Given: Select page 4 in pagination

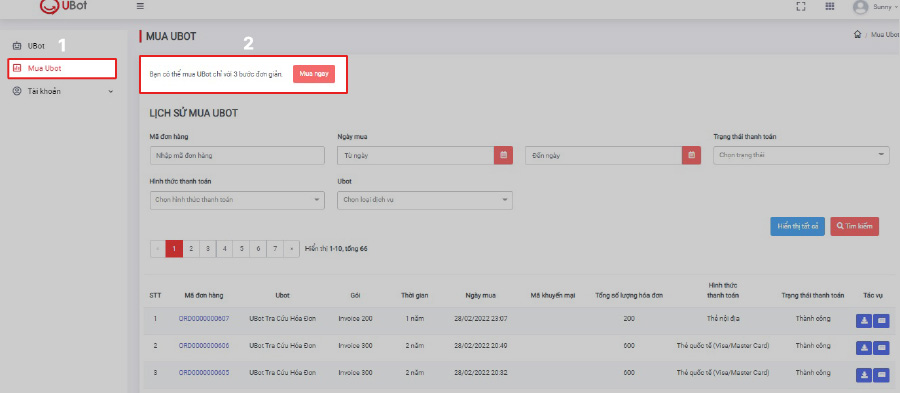Looking at the screenshot, I should [224, 249].
